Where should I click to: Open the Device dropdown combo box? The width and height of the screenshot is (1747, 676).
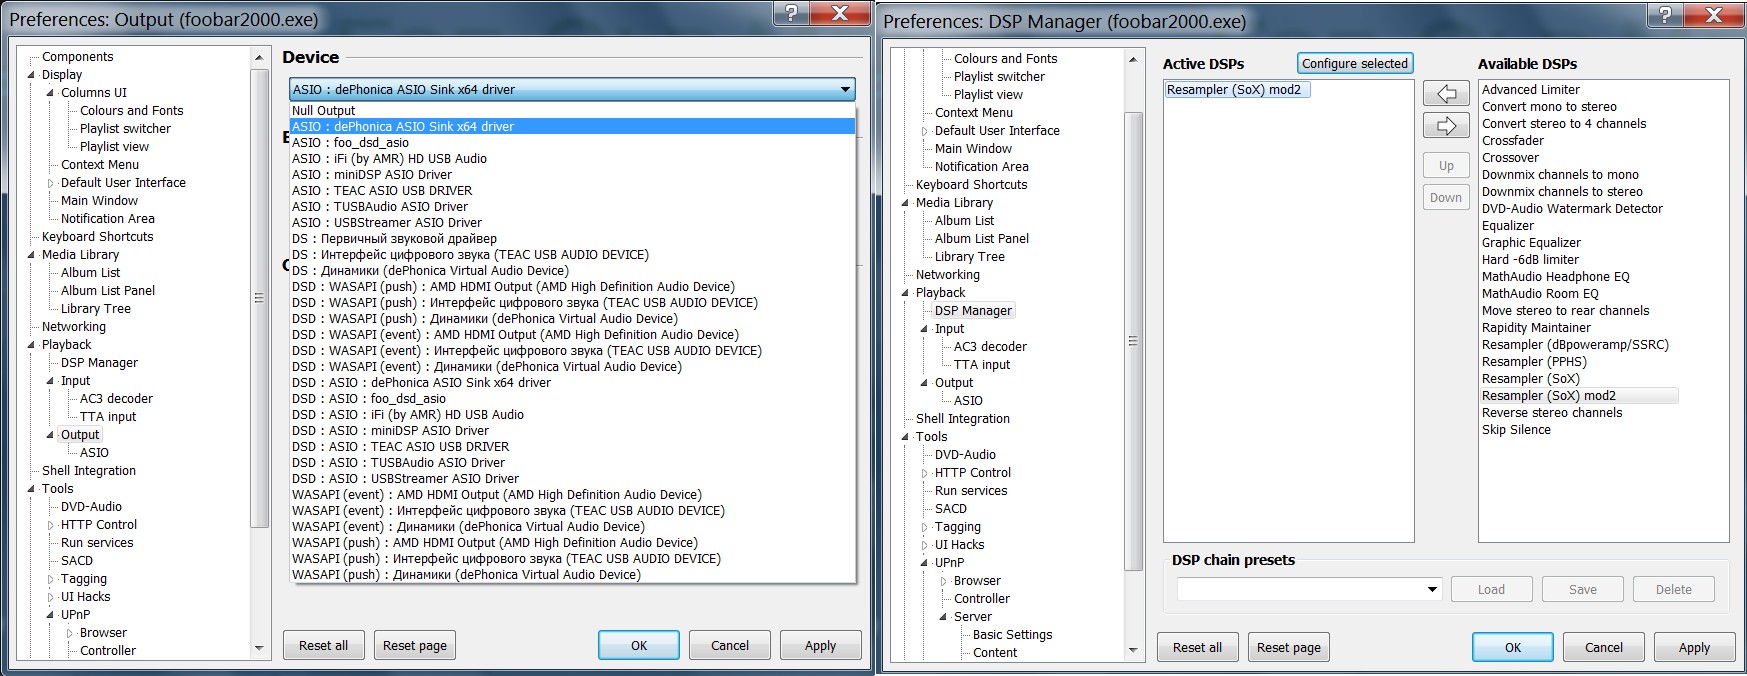[x=572, y=89]
